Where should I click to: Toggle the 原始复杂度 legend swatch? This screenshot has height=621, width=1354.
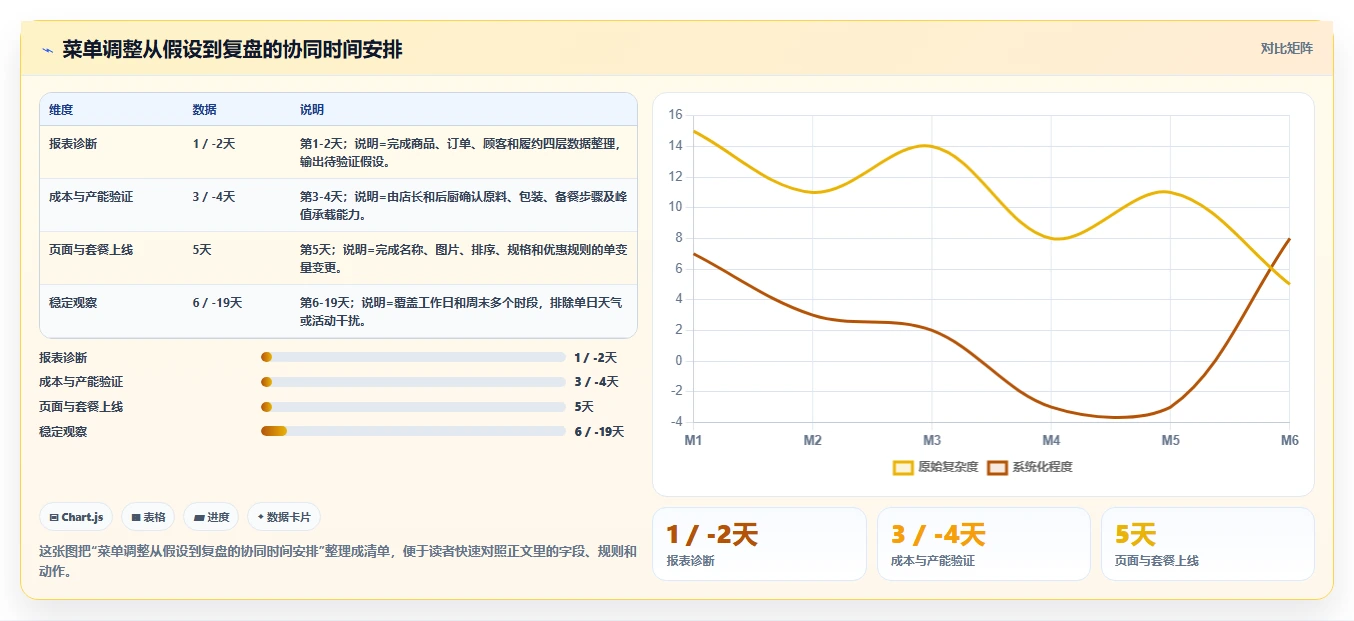click(903, 467)
